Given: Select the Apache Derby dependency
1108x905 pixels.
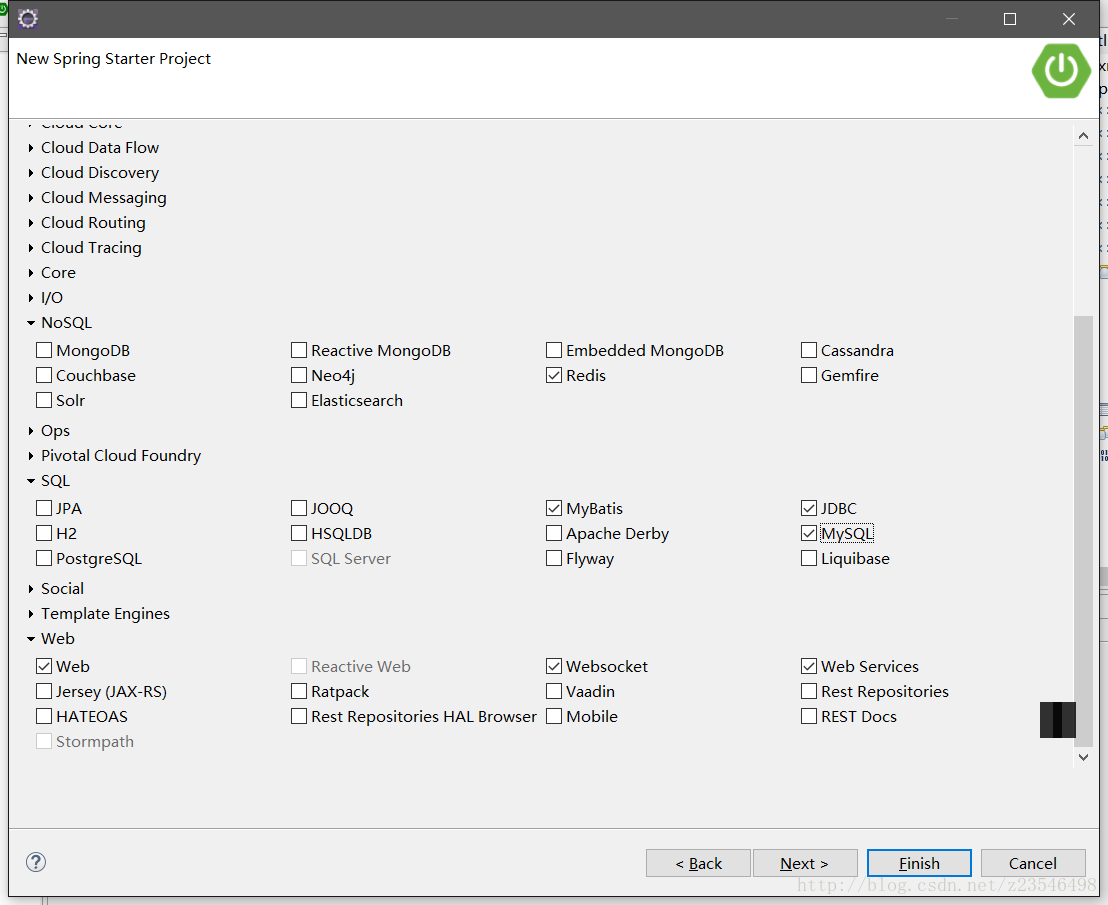Looking at the screenshot, I should pos(554,533).
